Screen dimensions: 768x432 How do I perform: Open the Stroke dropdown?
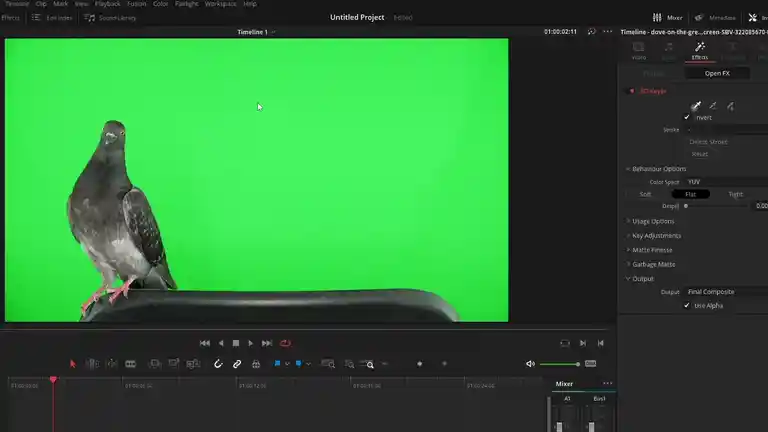pyautogui.click(x=726, y=130)
